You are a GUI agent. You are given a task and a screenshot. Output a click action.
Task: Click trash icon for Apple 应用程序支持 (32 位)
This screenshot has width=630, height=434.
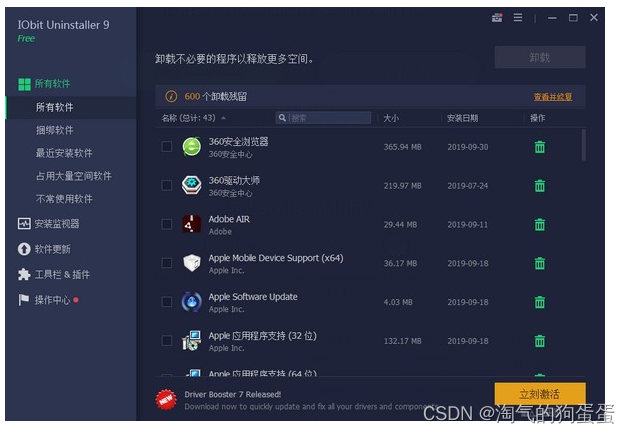[540, 341]
